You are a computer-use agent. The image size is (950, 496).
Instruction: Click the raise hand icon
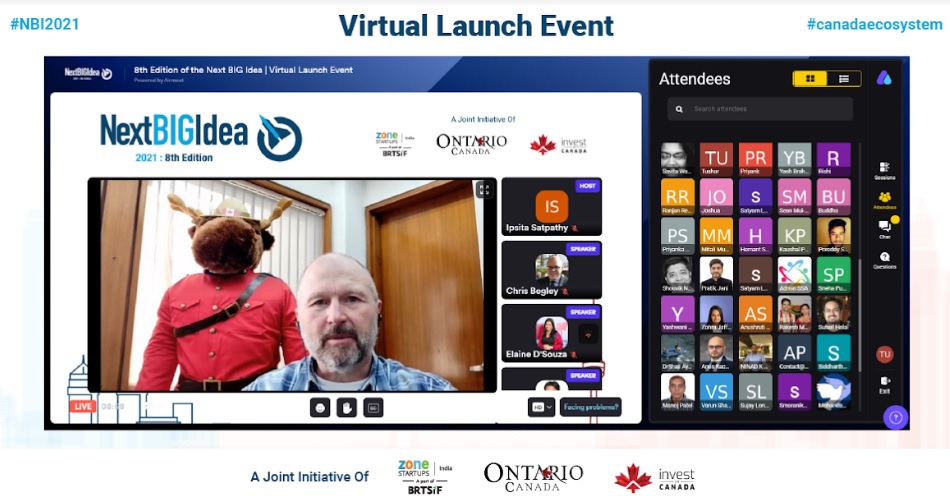[347, 408]
